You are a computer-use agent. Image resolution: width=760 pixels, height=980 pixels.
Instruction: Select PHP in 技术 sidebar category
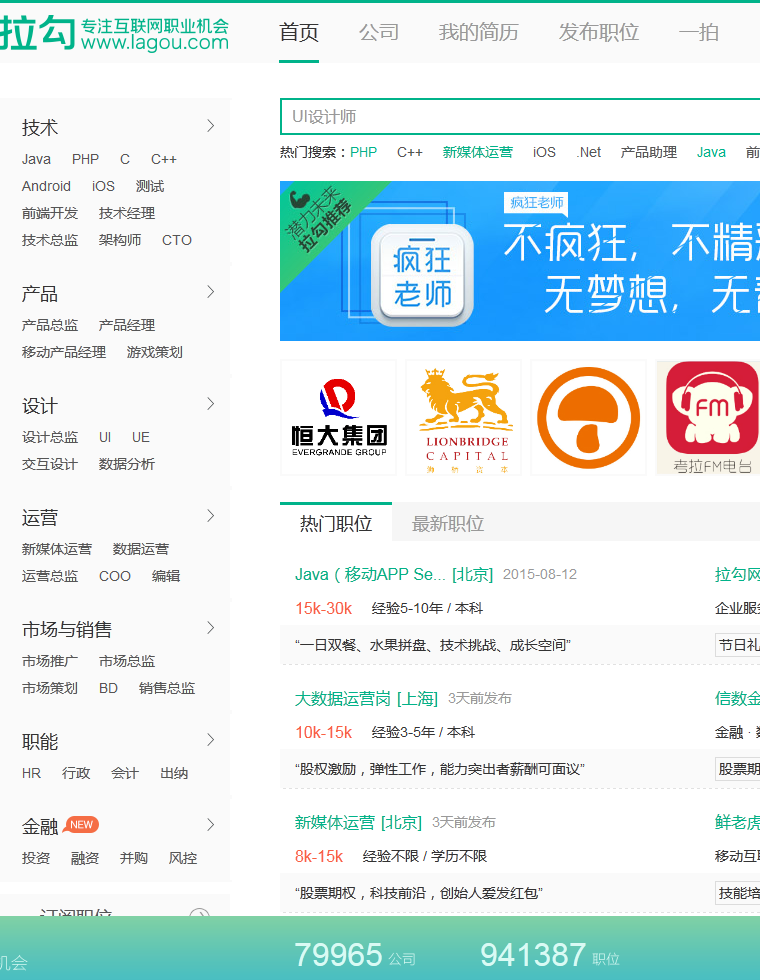tap(85, 159)
